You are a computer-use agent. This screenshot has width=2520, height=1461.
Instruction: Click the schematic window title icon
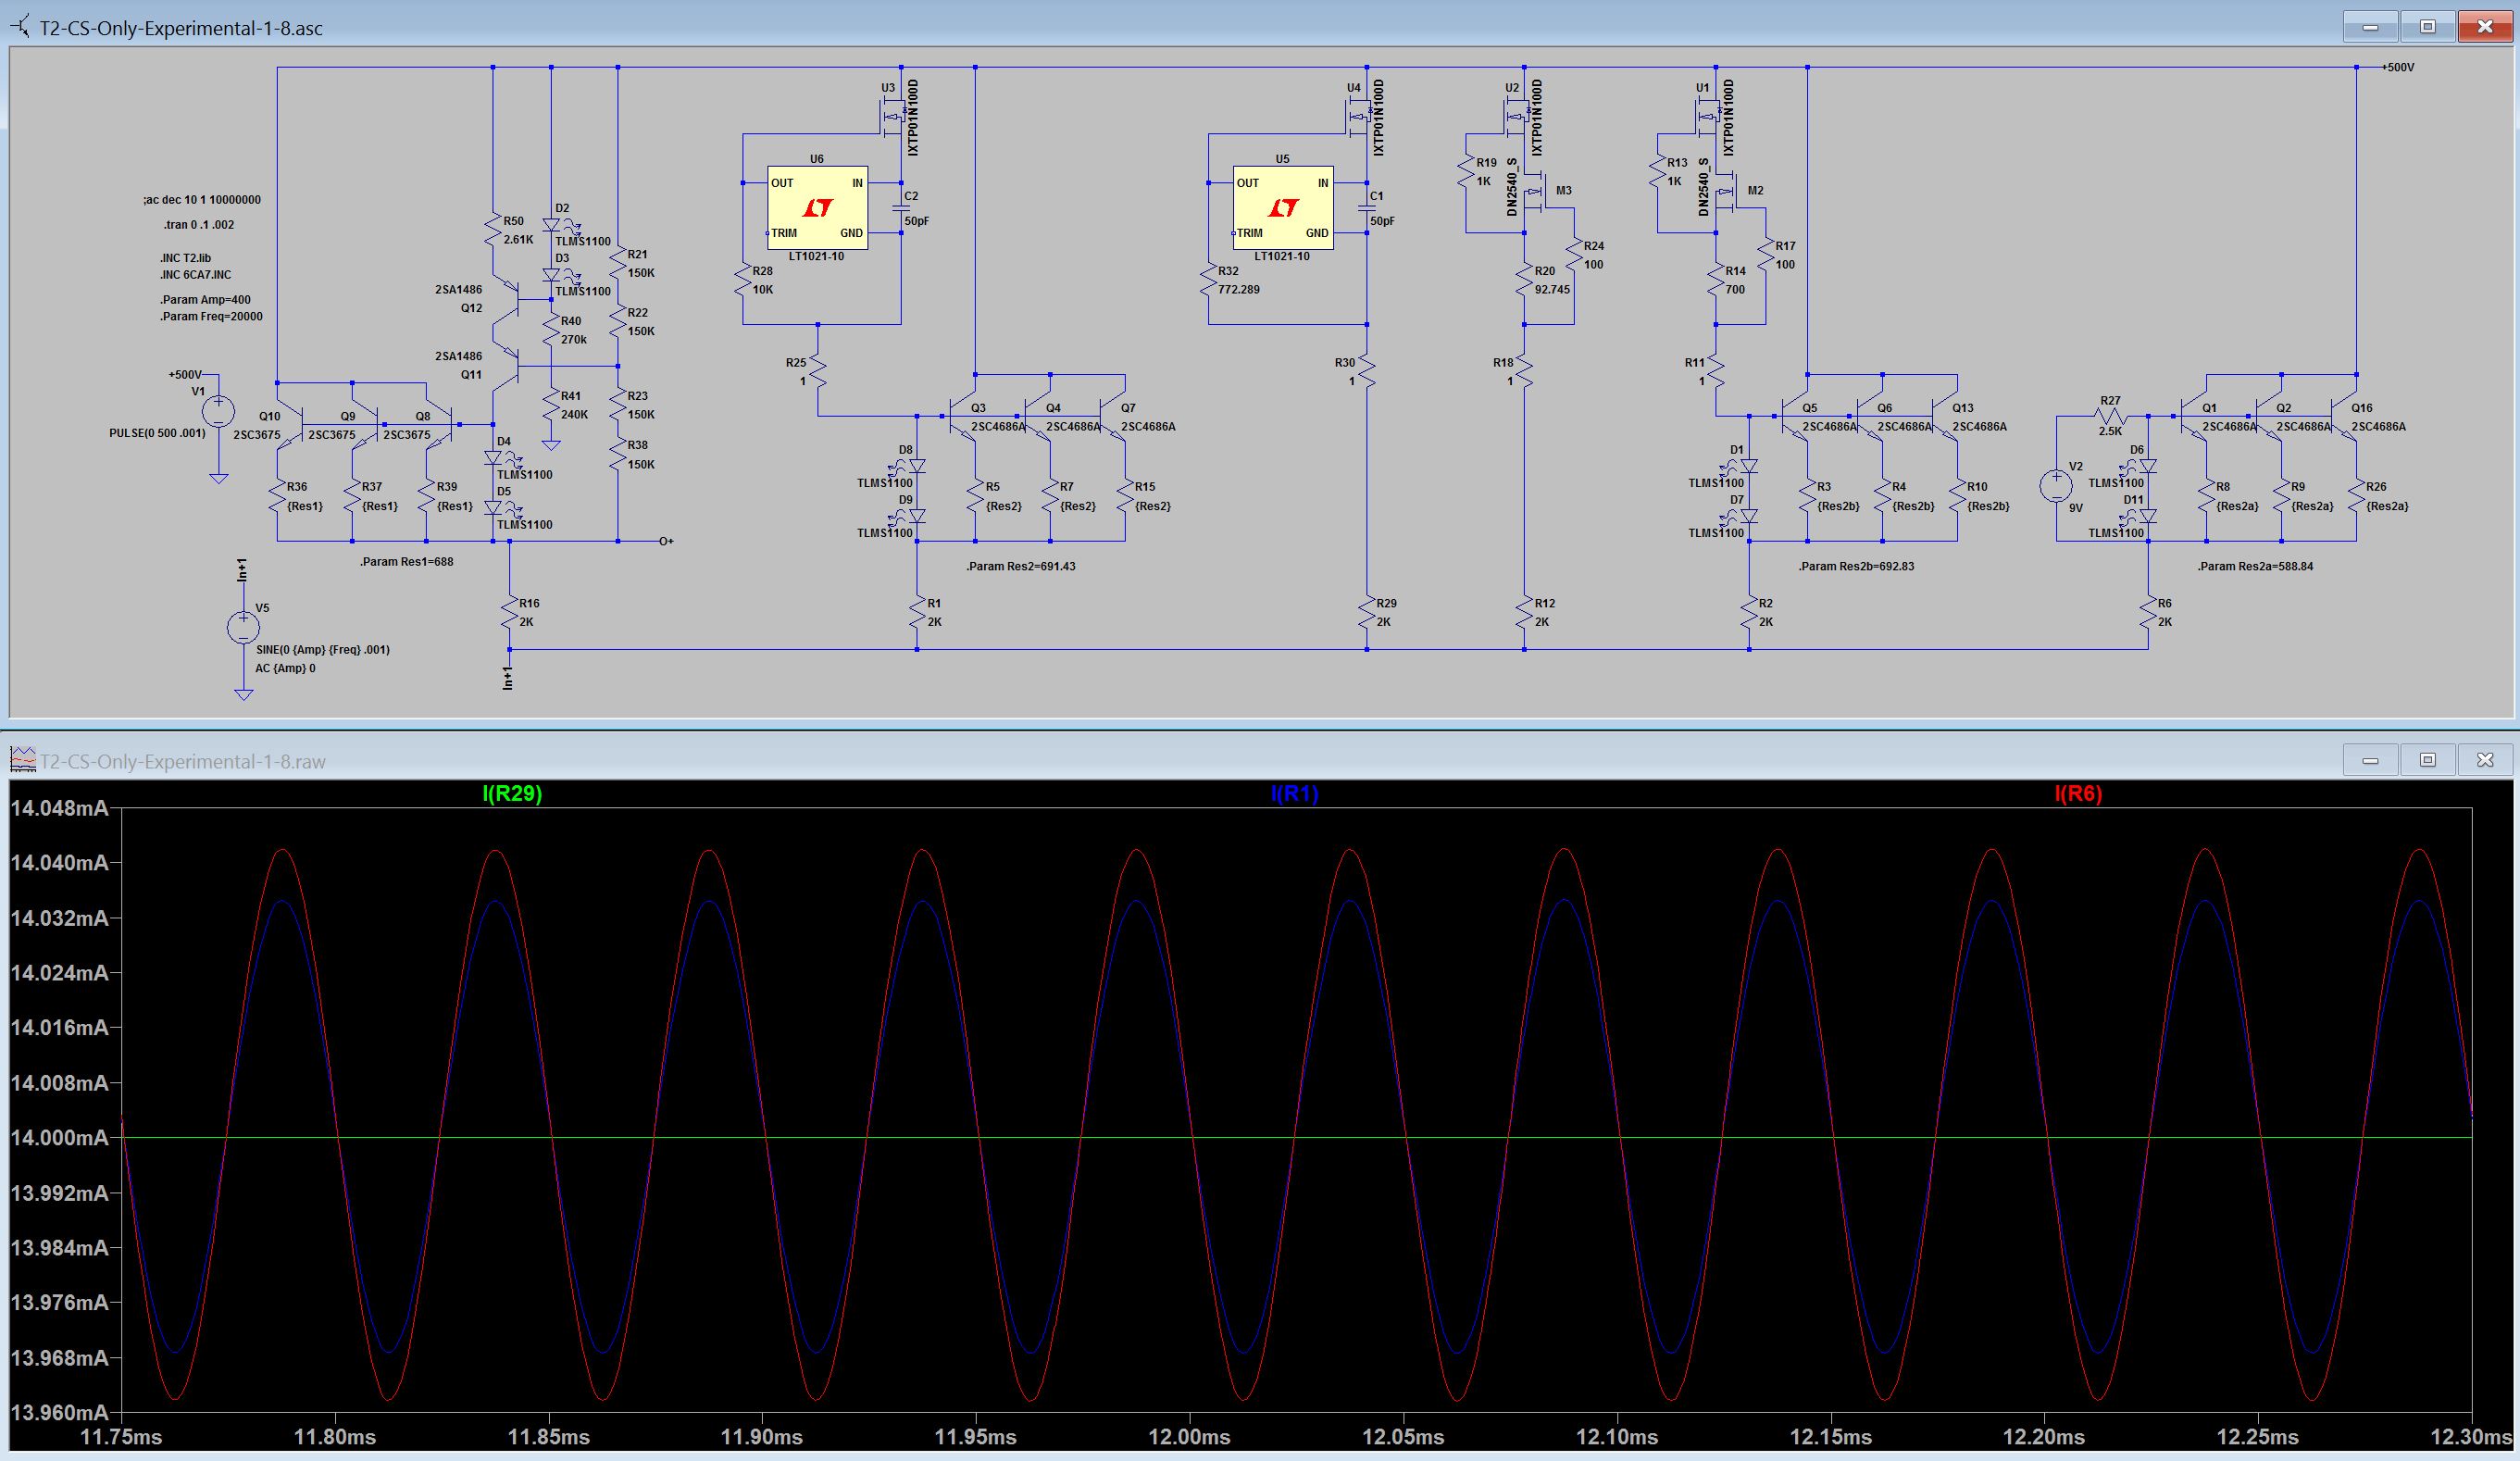click(x=21, y=27)
